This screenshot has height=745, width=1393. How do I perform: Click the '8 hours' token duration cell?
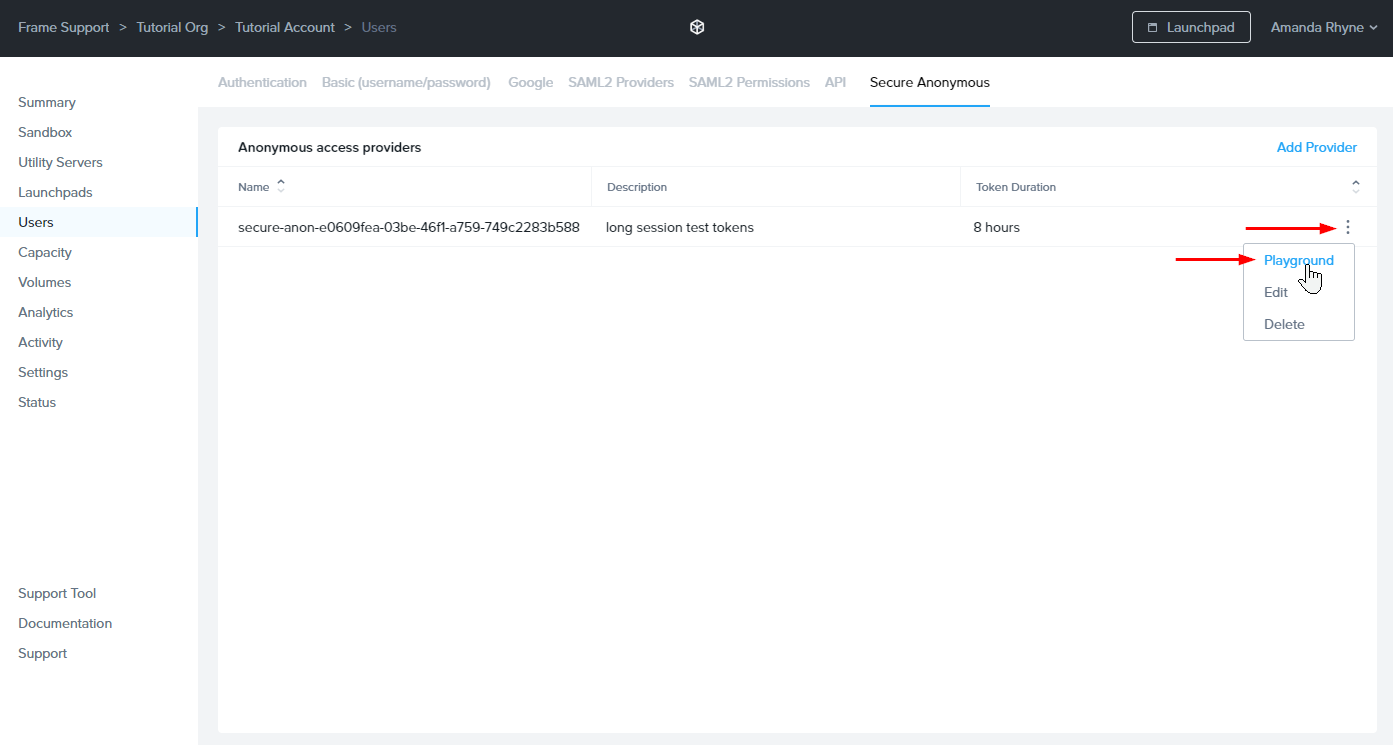pyautogui.click(x=997, y=227)
